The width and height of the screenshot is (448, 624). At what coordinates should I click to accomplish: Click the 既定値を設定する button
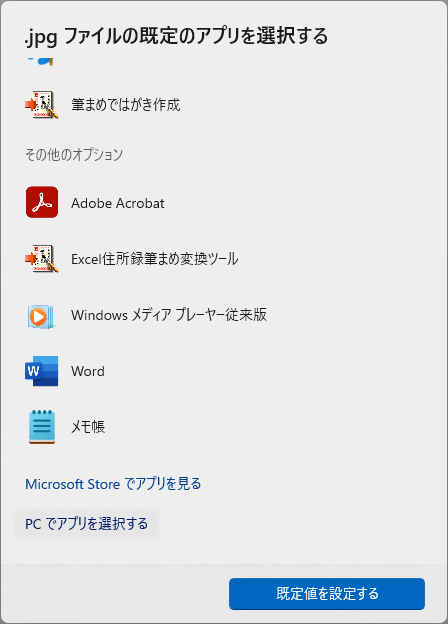click(x=327, y=594)
